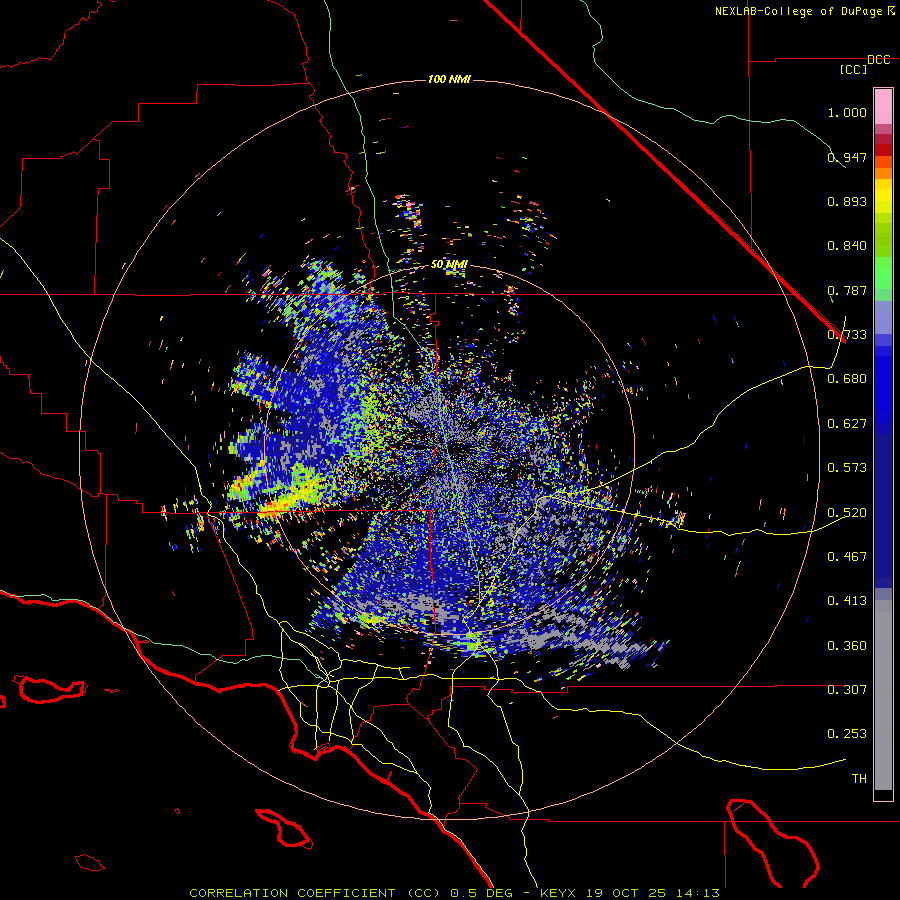Select the 0.627 scale value
Screen dimensions: 900x900
click(847, 424)
